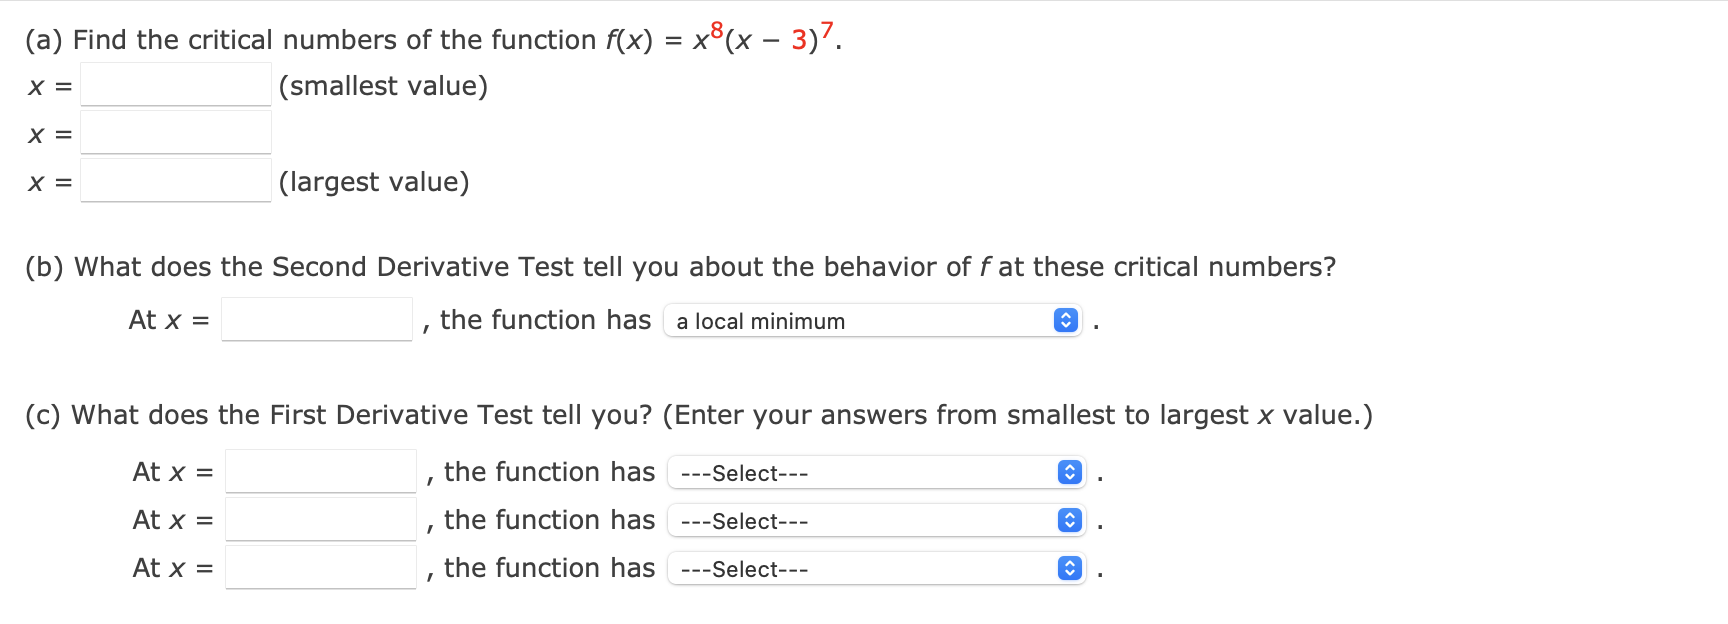
Task: Open the third ---Select--- dropdown in part (c)
Action: 875,568
